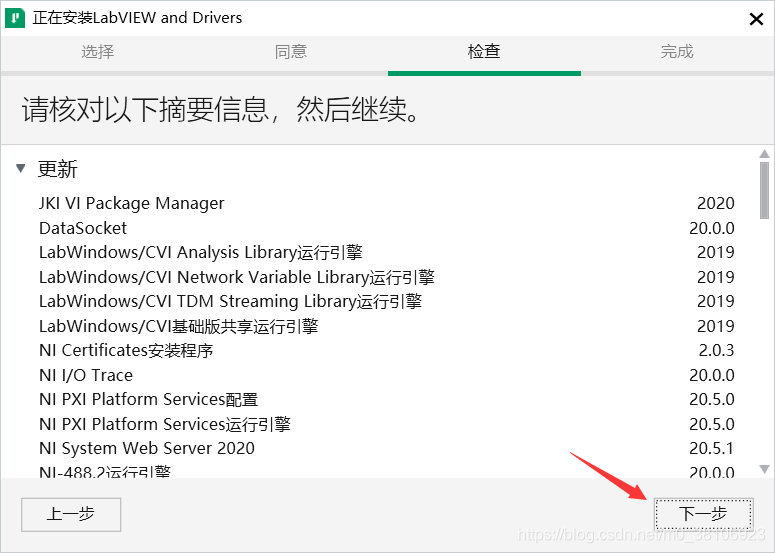Click version 2020 of JKI VI Package Manager
The height and width of the screenshot is (553, 775).
point(716,203)
